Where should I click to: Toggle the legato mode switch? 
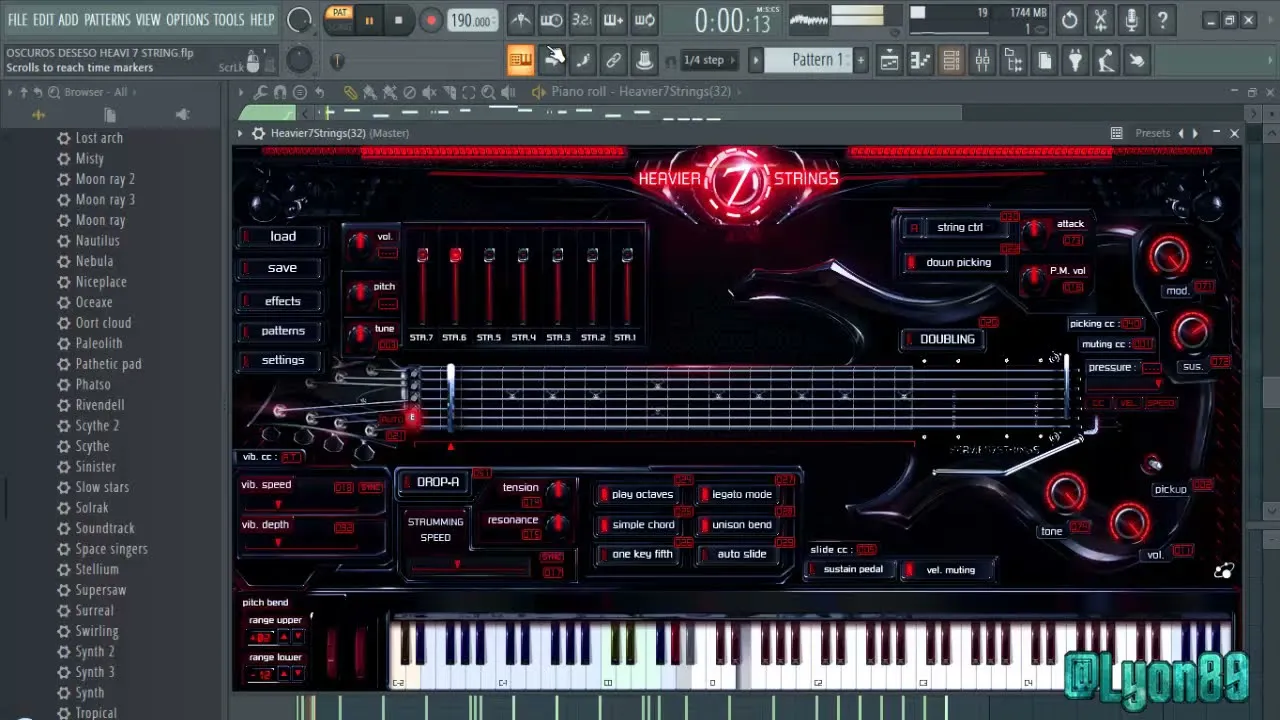[x=741, y=494]
